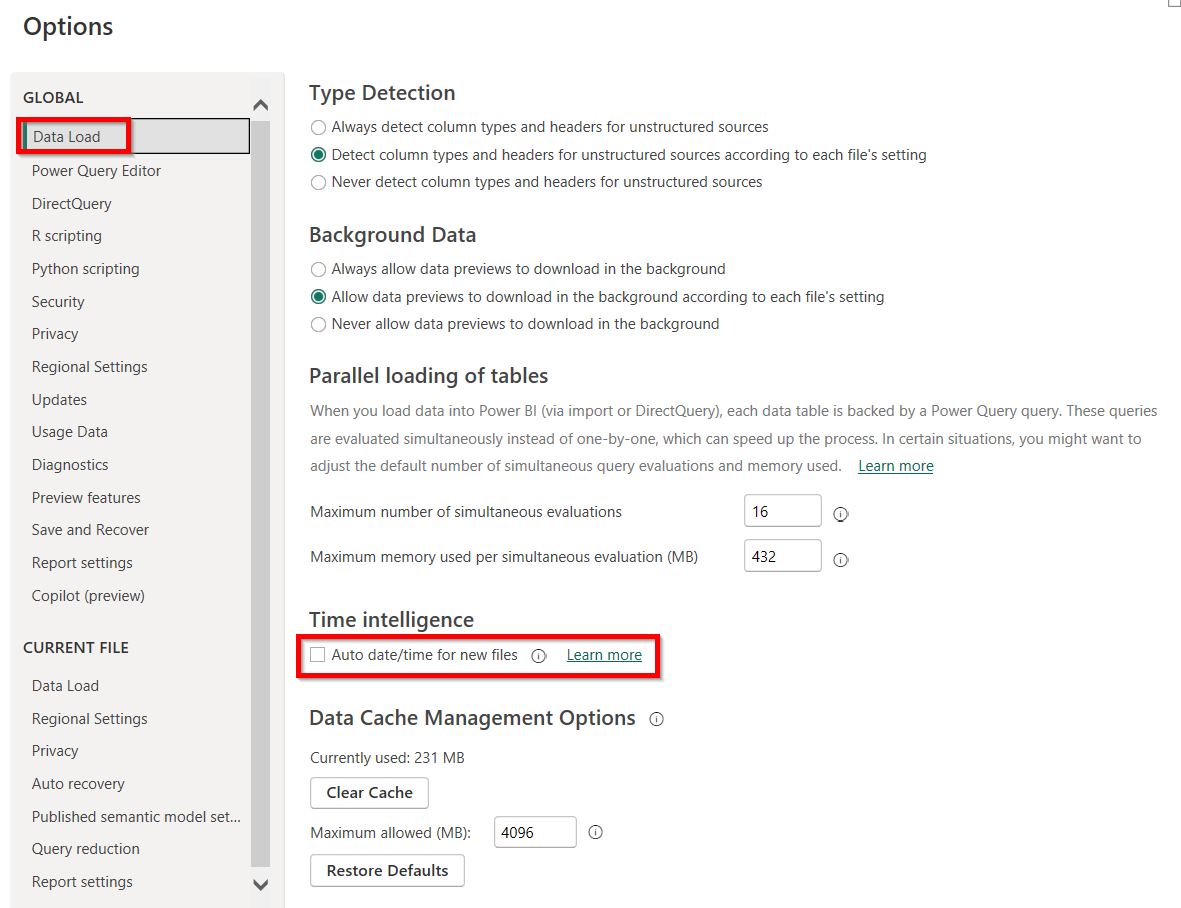This screenshot has width=1181, height=908.
Task: Select Always allow data previews option
Action: [x=319, y=269]
